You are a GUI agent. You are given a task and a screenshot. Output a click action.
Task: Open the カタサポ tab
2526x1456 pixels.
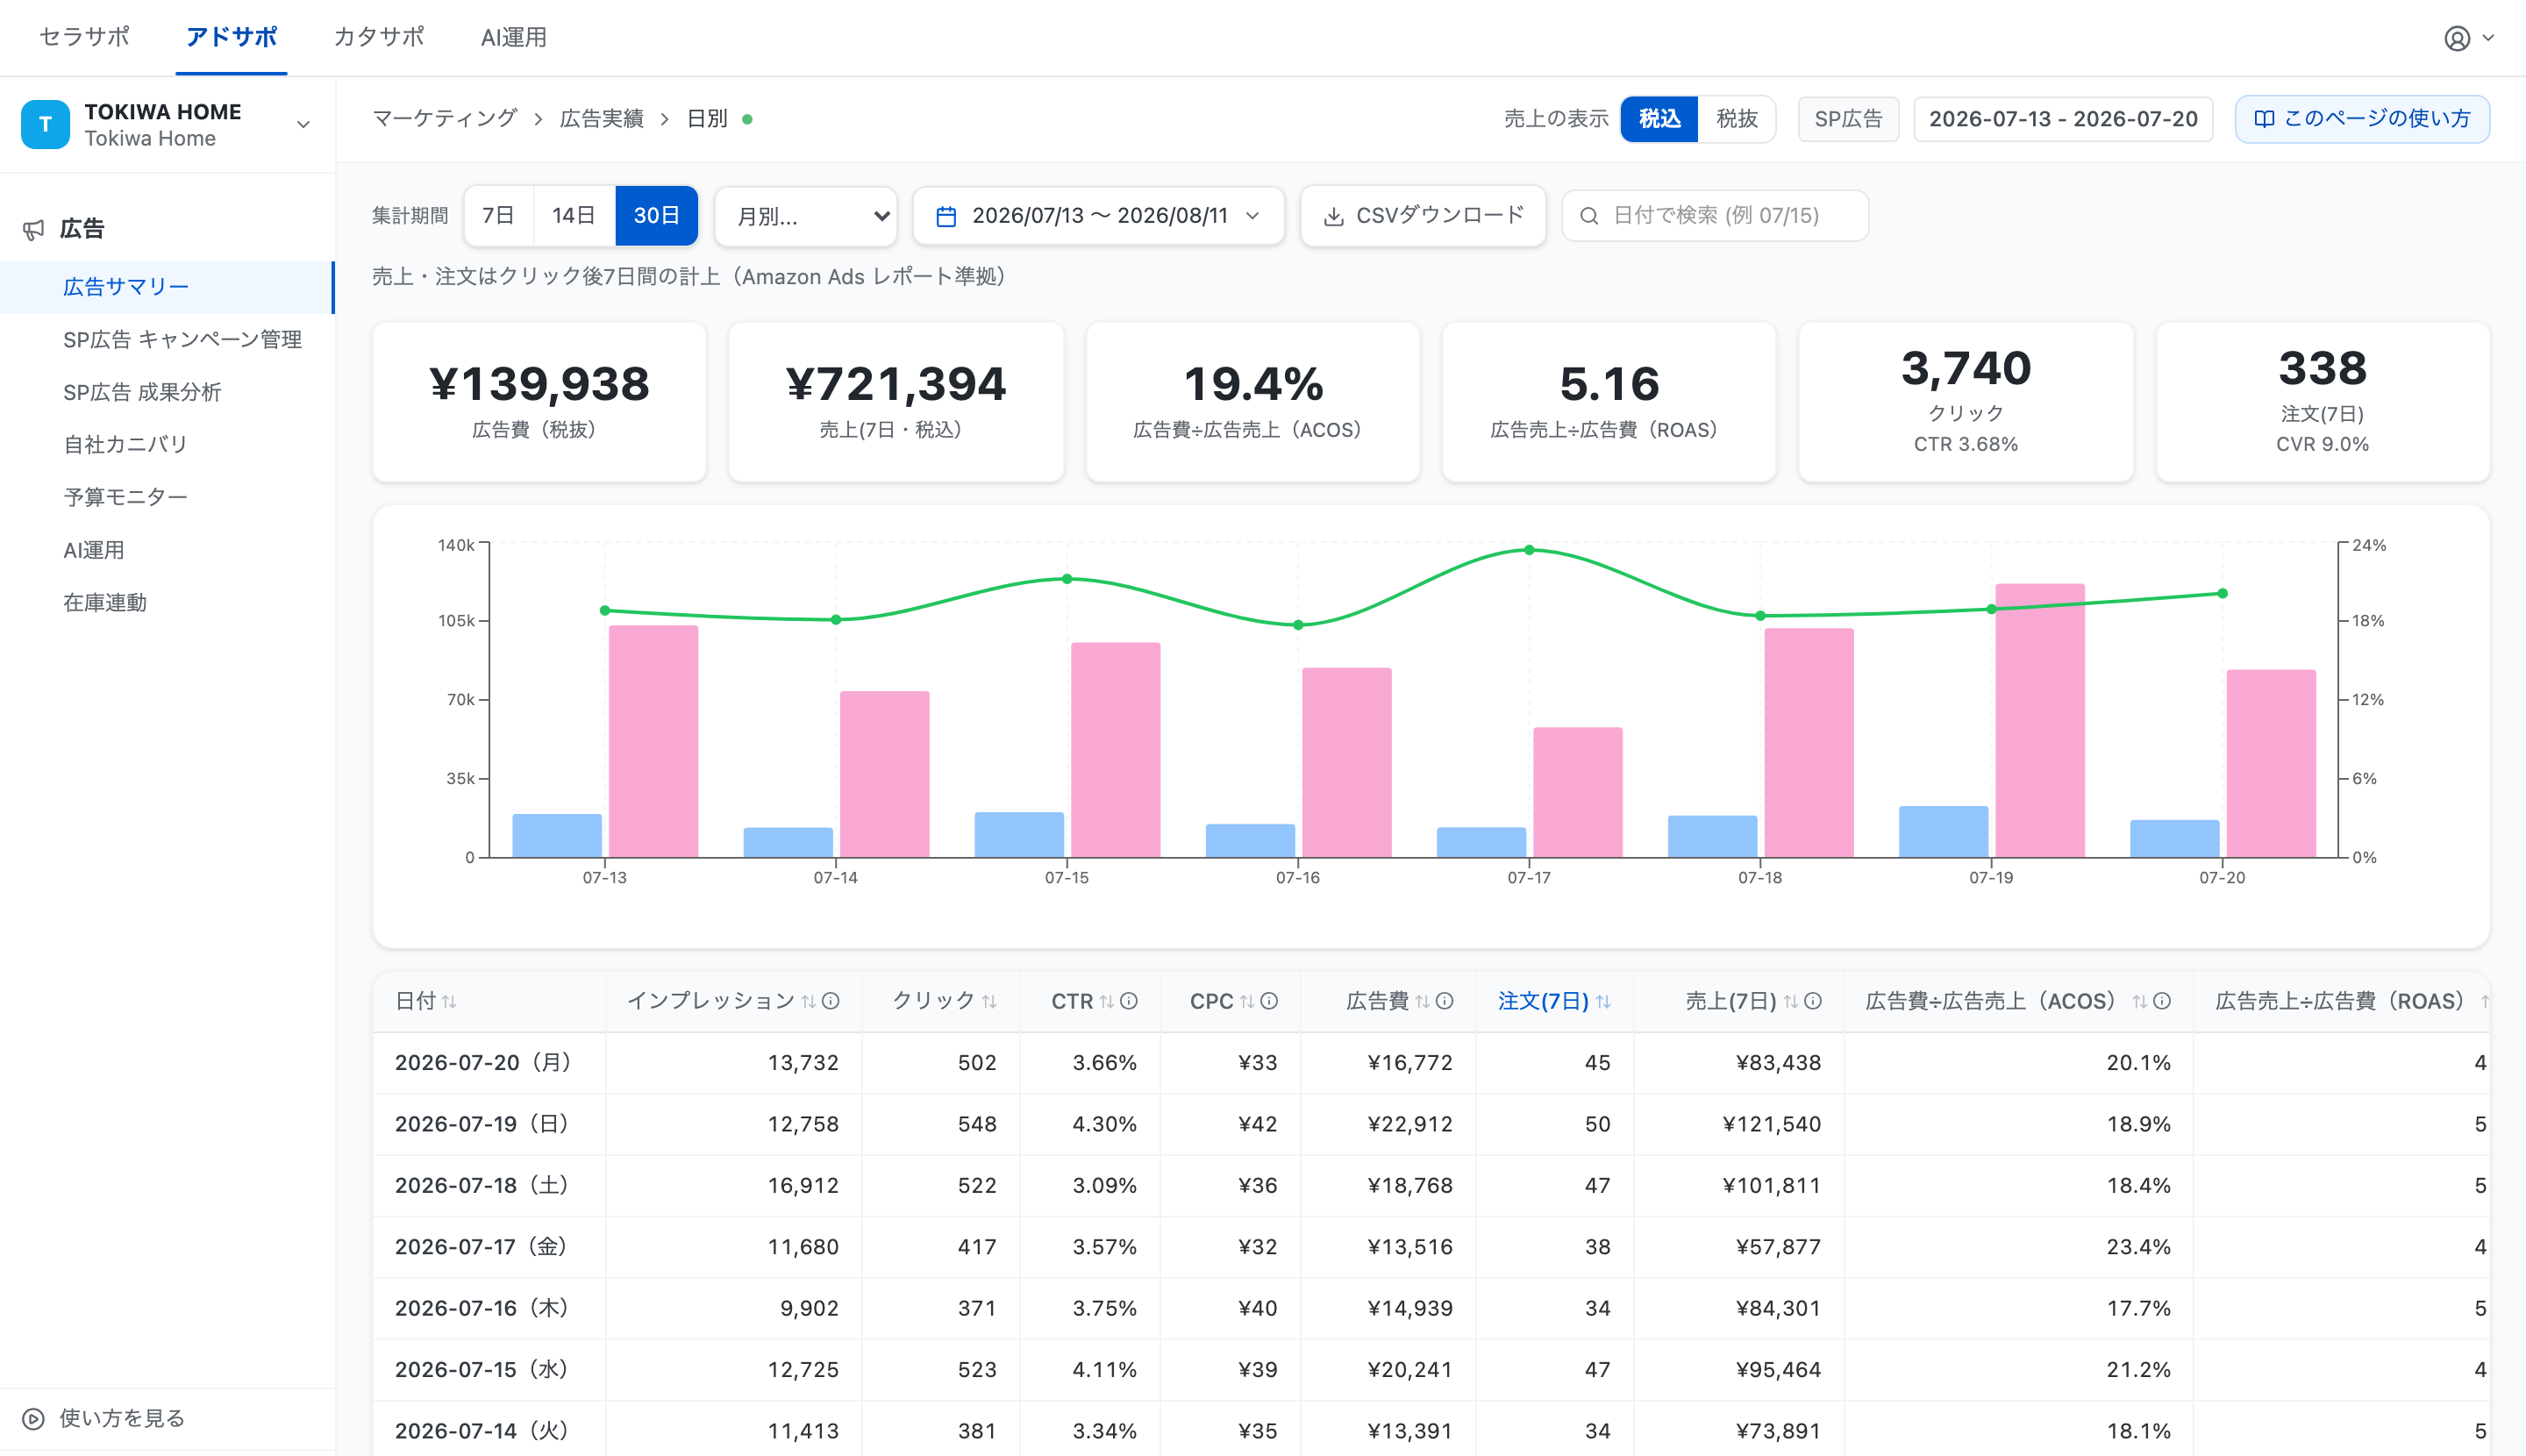(378, 37)
